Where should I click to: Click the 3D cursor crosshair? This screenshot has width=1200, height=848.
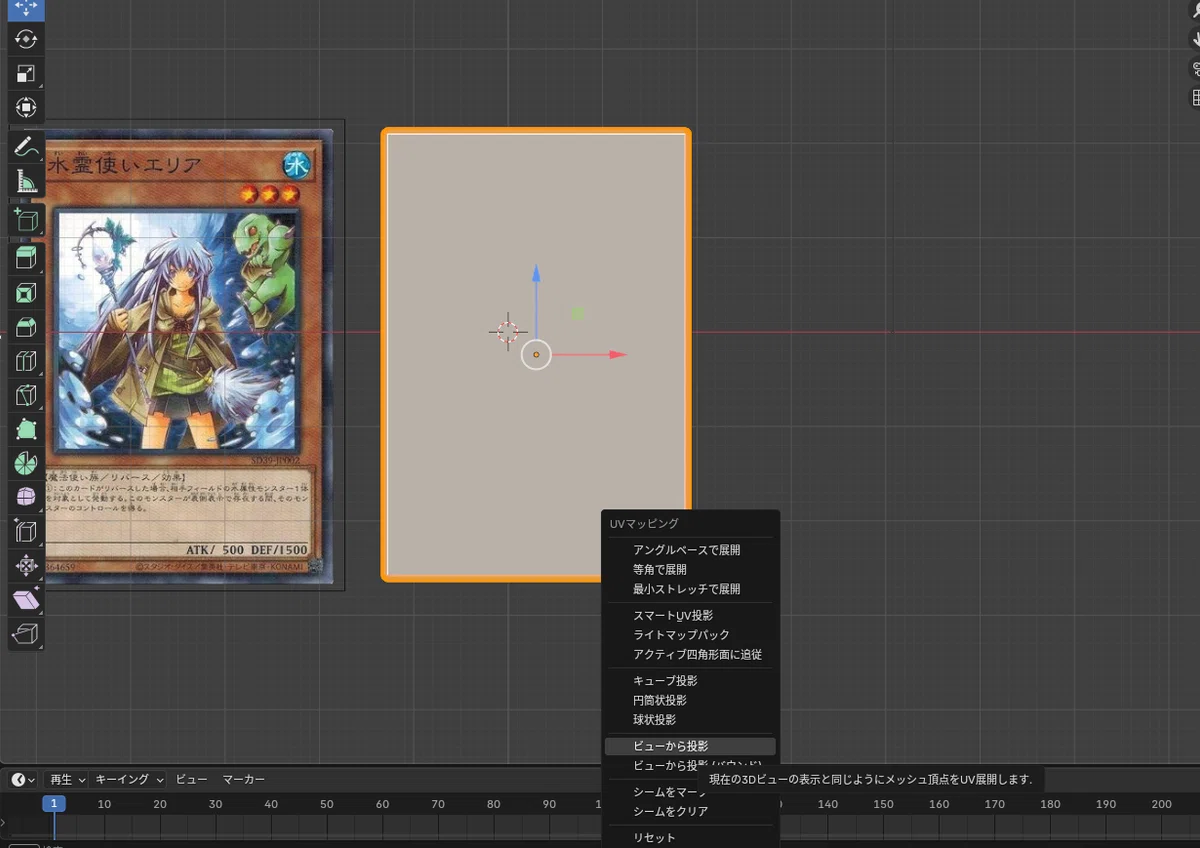pyautogui.click(x=507, y=331)
